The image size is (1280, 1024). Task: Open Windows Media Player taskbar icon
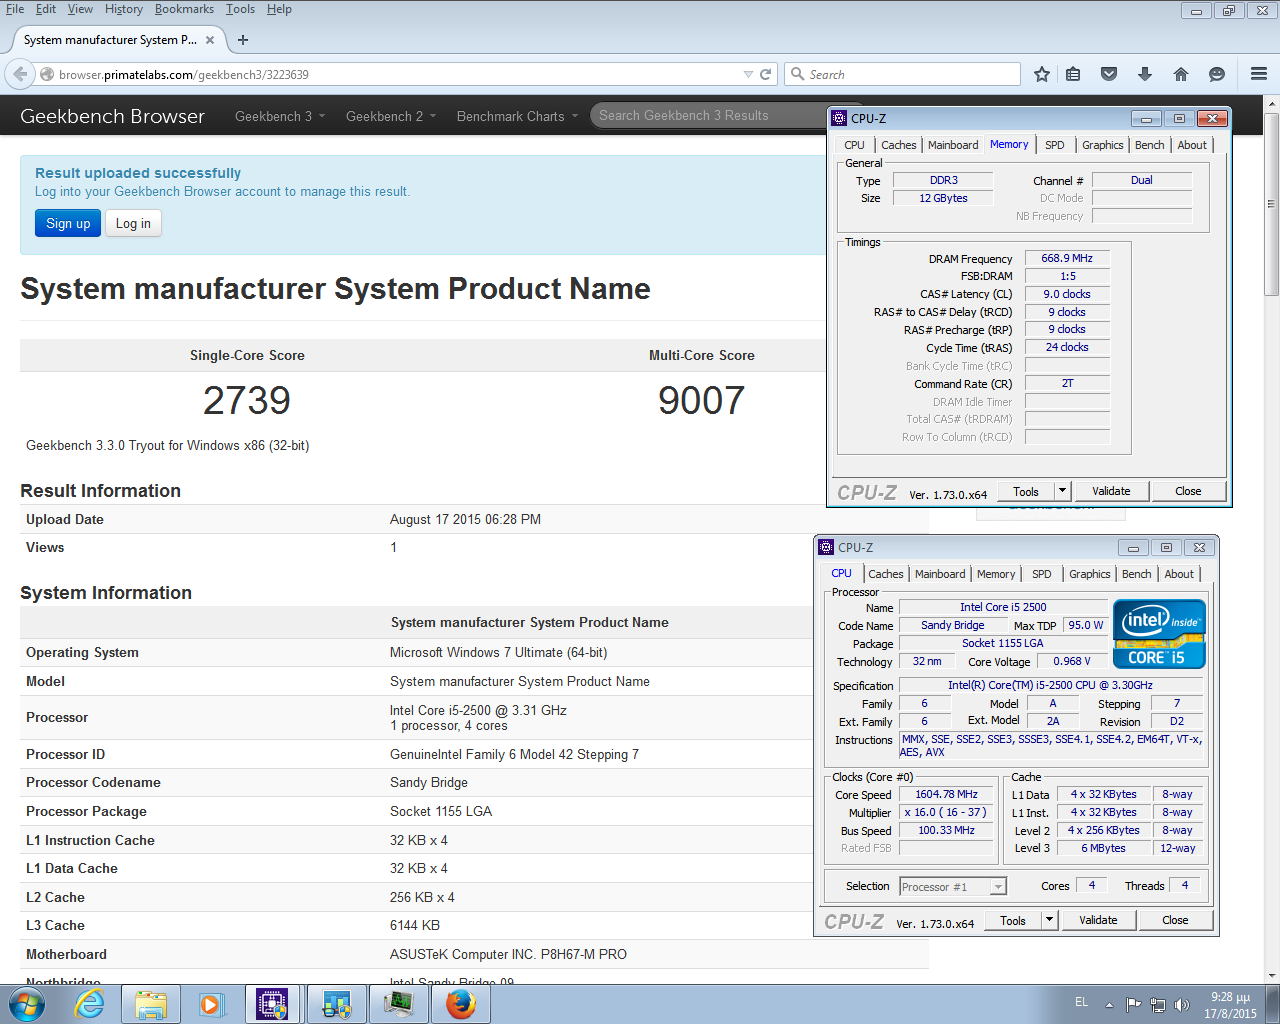pos(212,1004)
